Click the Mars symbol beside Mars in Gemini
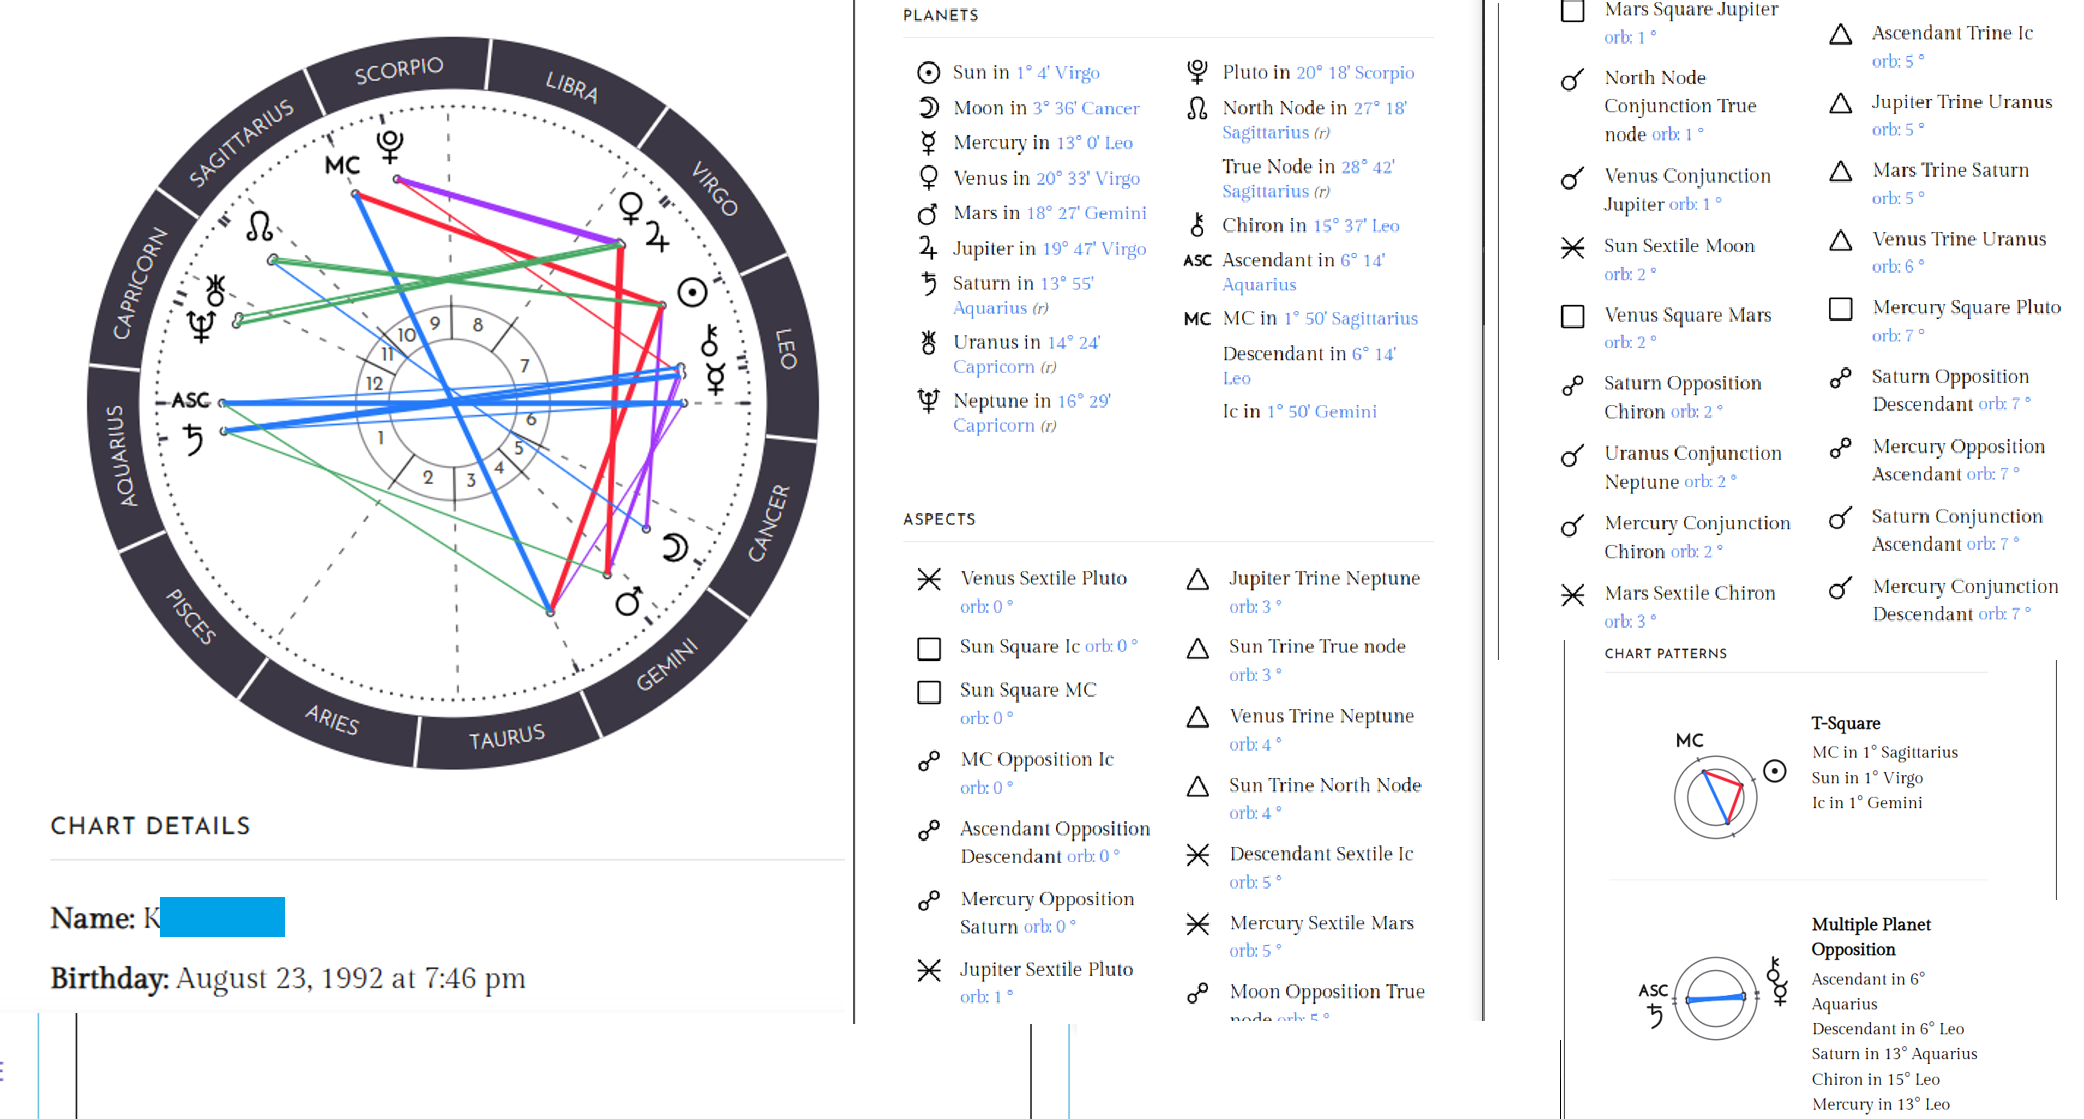 (x=928, y=214)
